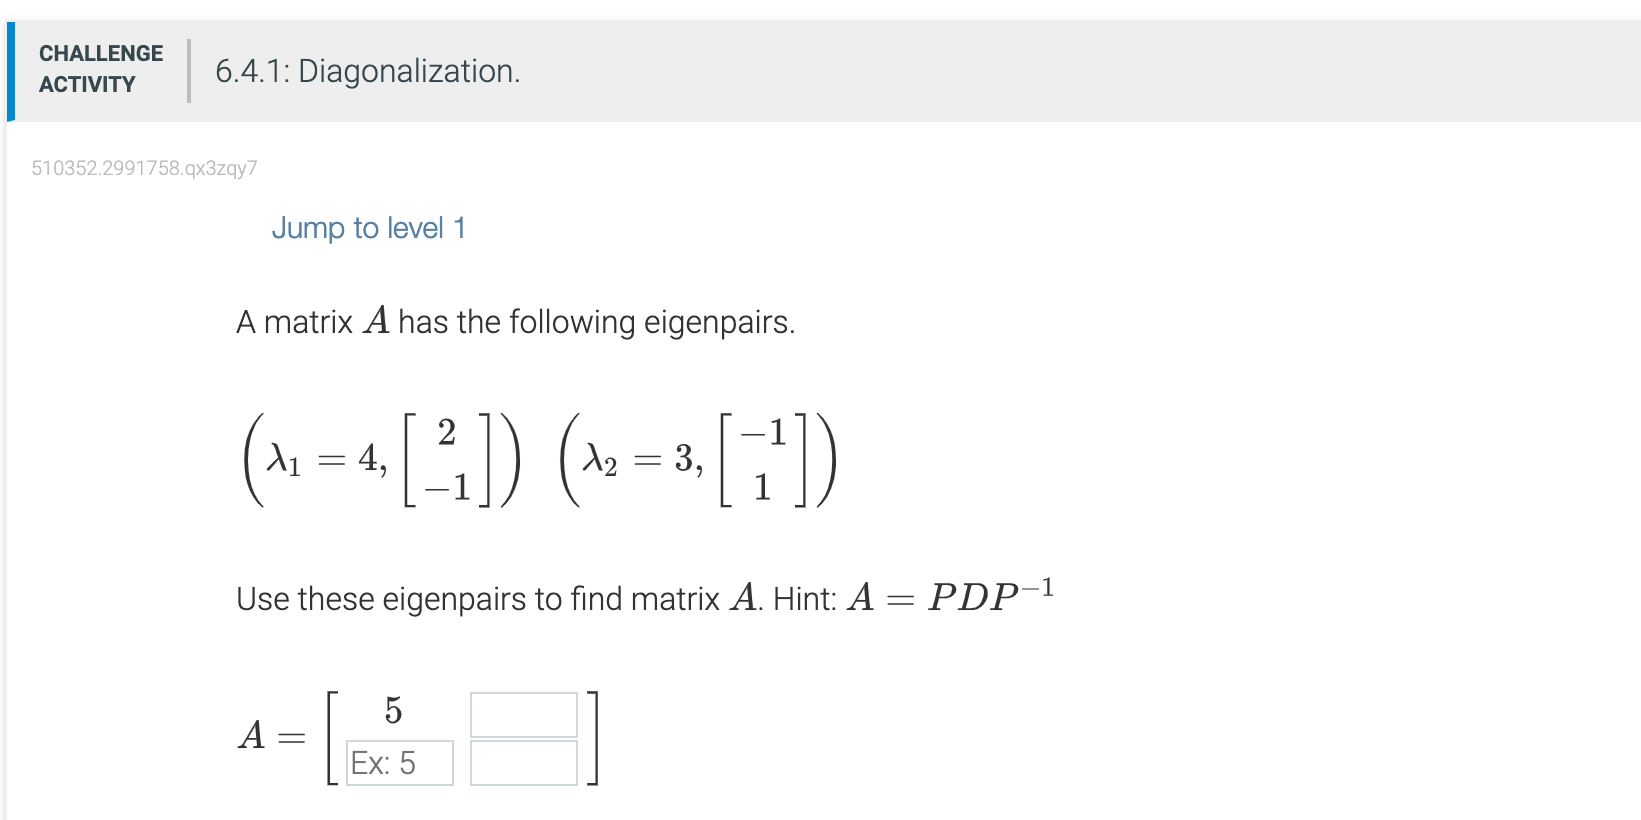Image resolution: width=1641 pixels, height=820 pixels.
Task: Select the title 6.4.1: Diagonalization
Action: (x=367, y=71)
